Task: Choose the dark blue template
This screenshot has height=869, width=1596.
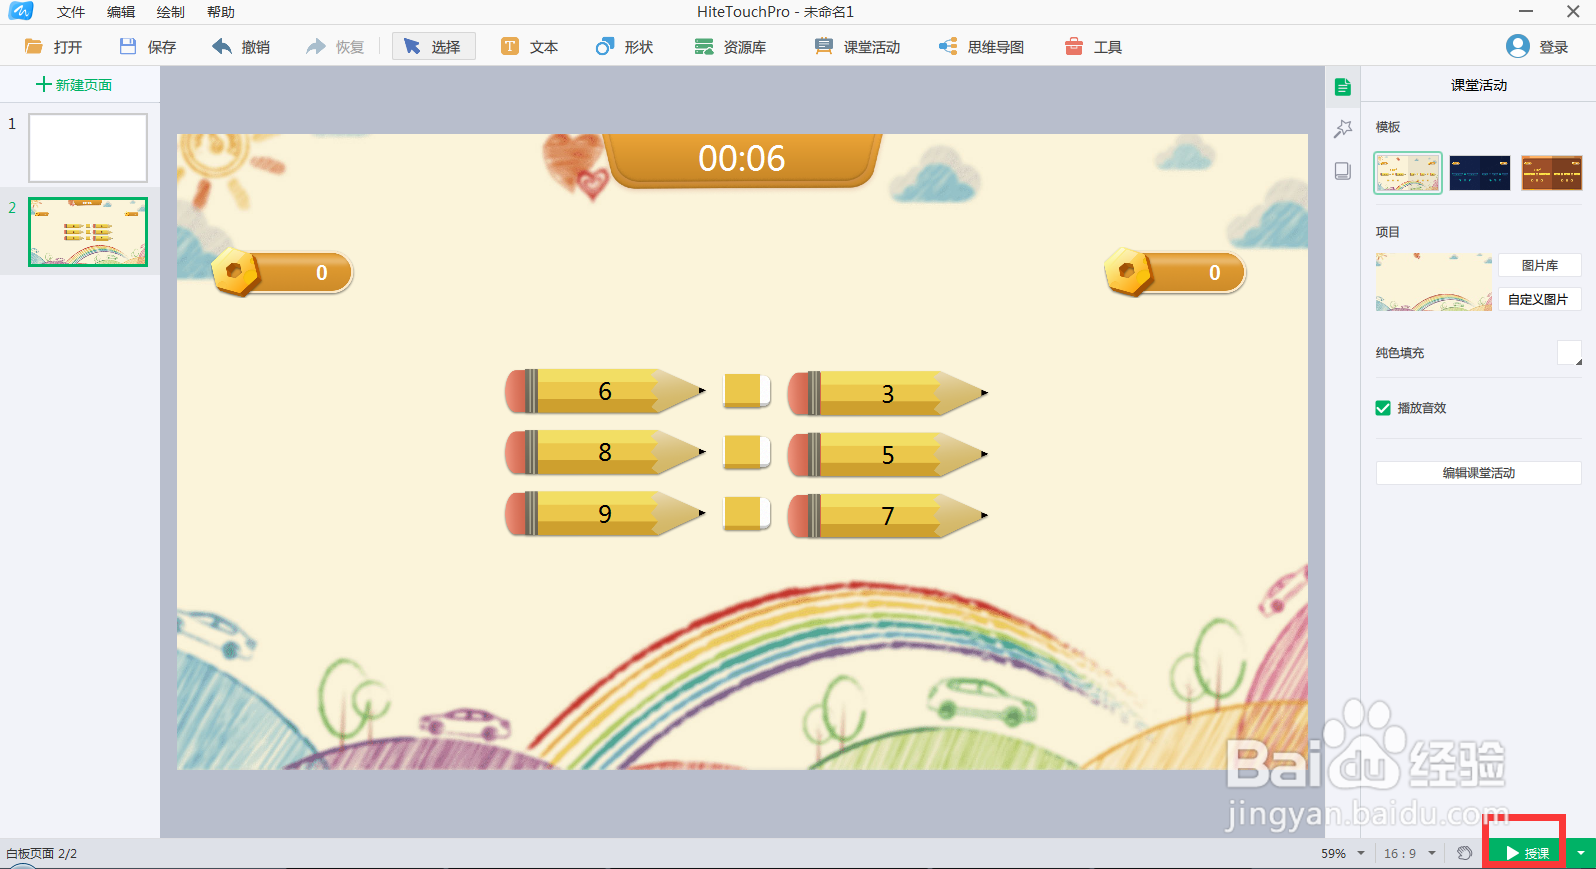Action: [1480, 173]
